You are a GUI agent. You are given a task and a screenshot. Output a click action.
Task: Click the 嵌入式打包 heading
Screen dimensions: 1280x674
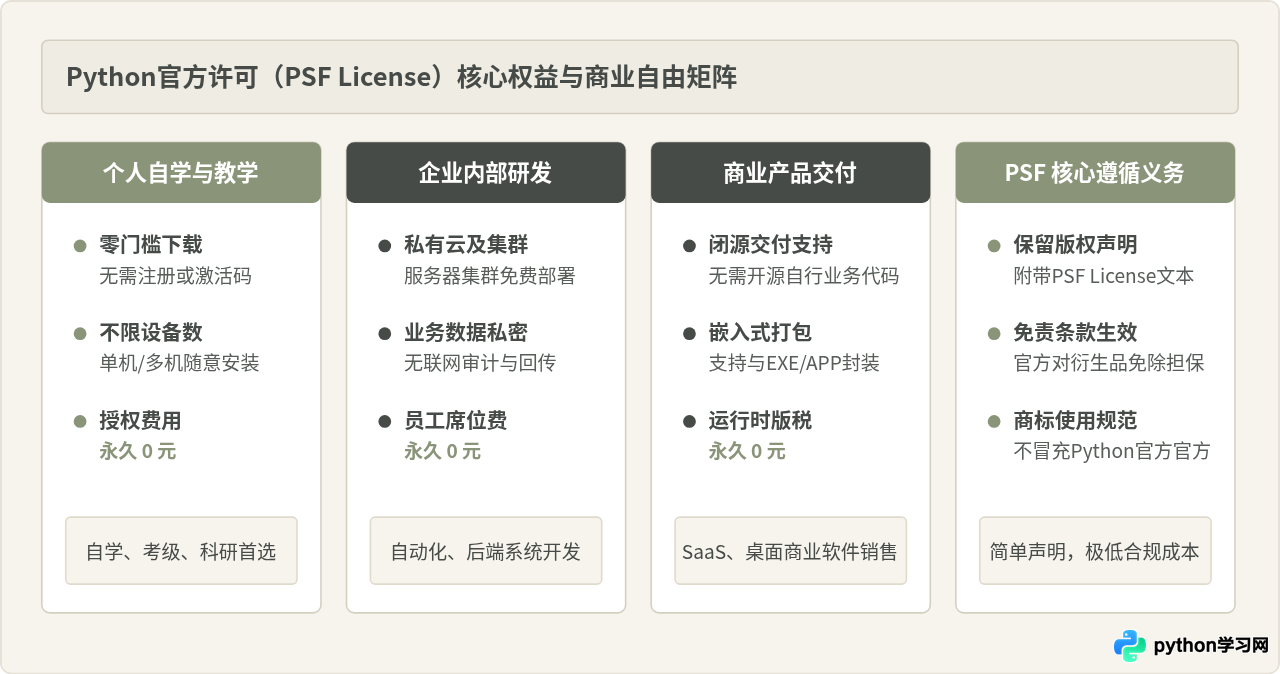[760, 333]
